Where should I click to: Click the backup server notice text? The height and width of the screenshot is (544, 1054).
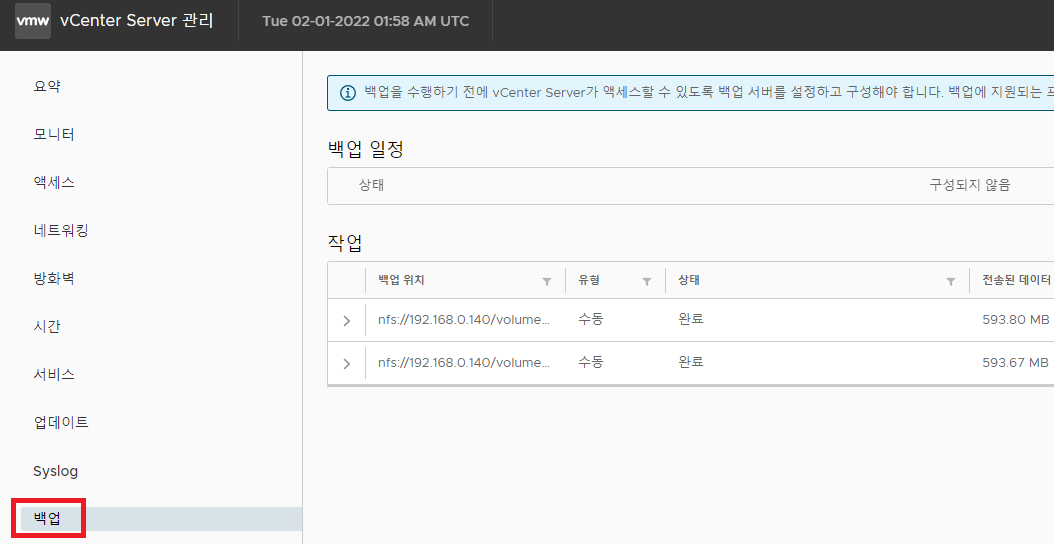coord(709,92)
